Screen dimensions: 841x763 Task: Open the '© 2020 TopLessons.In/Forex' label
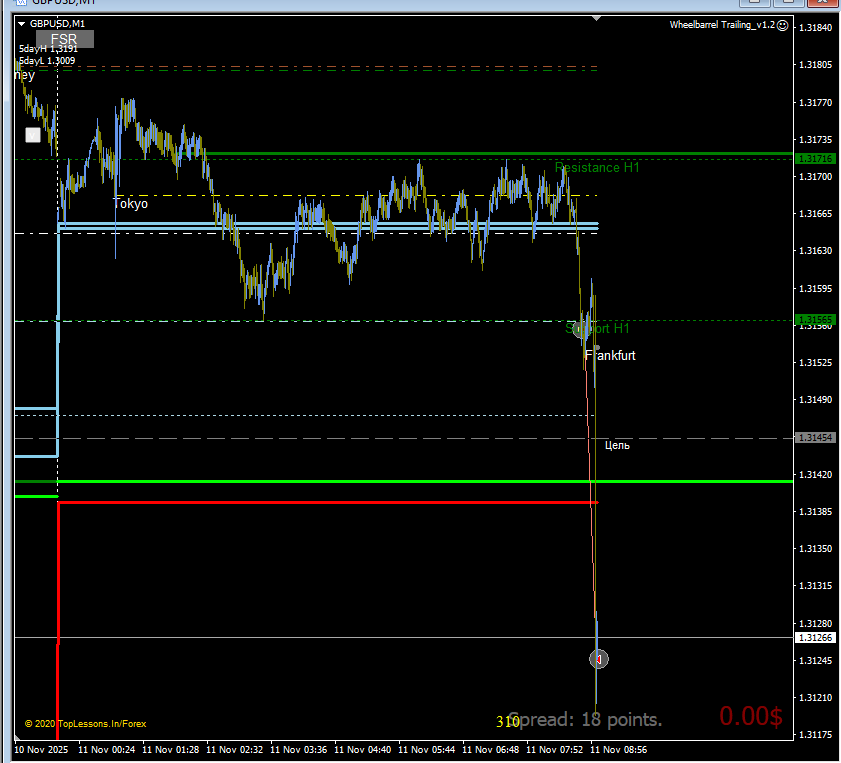86,724
